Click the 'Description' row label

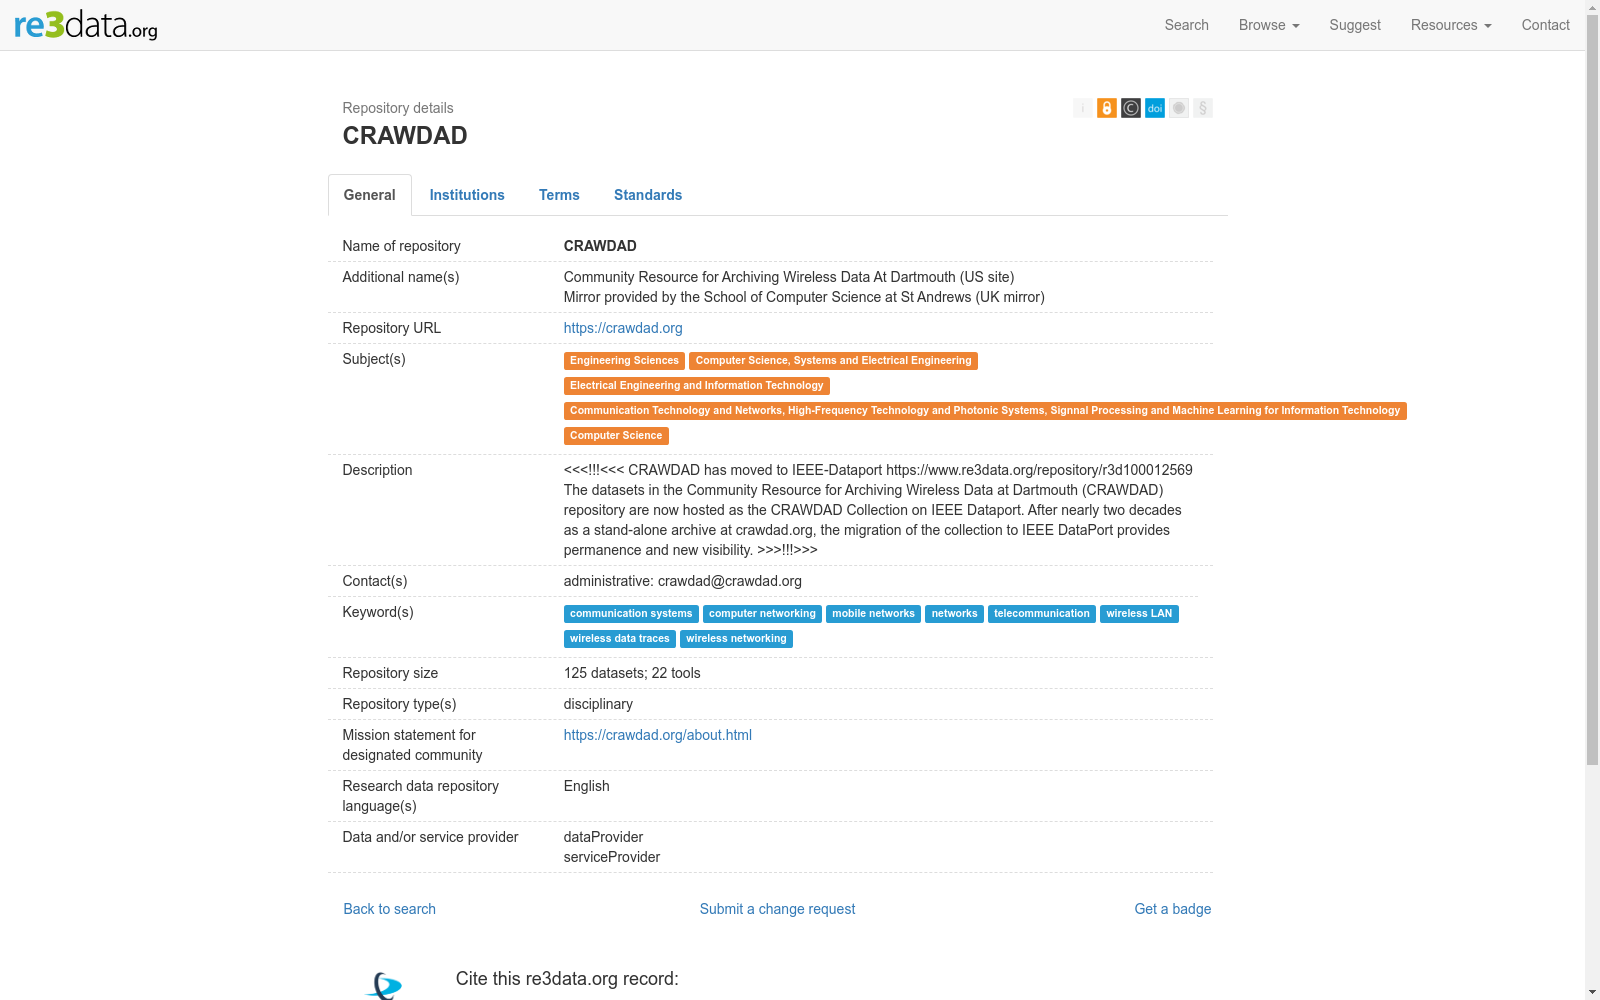click(x=378, y=470)
